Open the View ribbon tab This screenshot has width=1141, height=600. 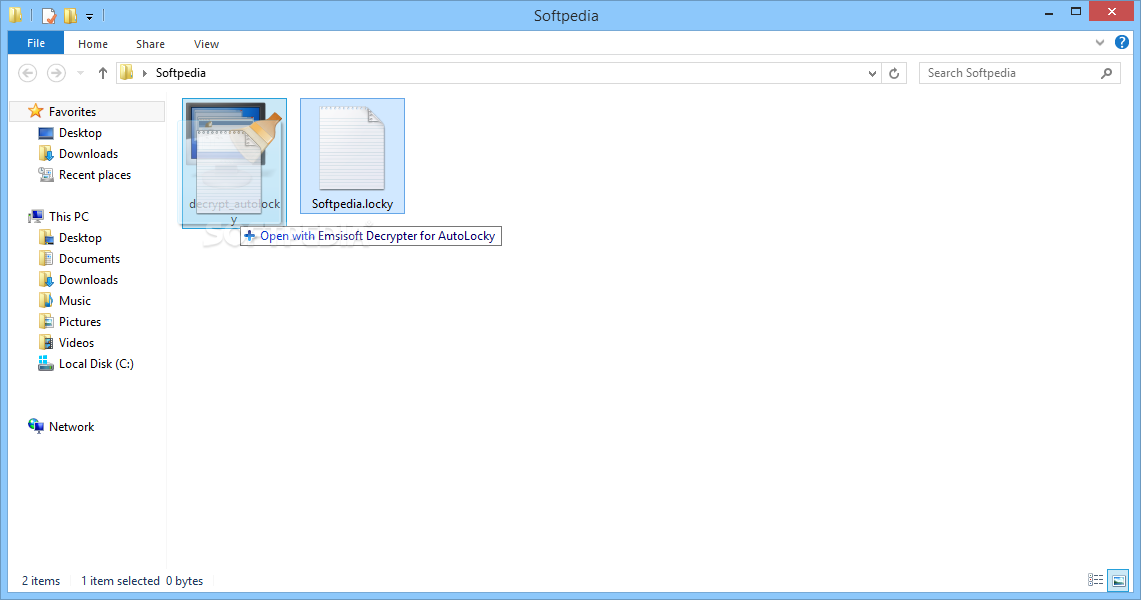tap(206, 44)
